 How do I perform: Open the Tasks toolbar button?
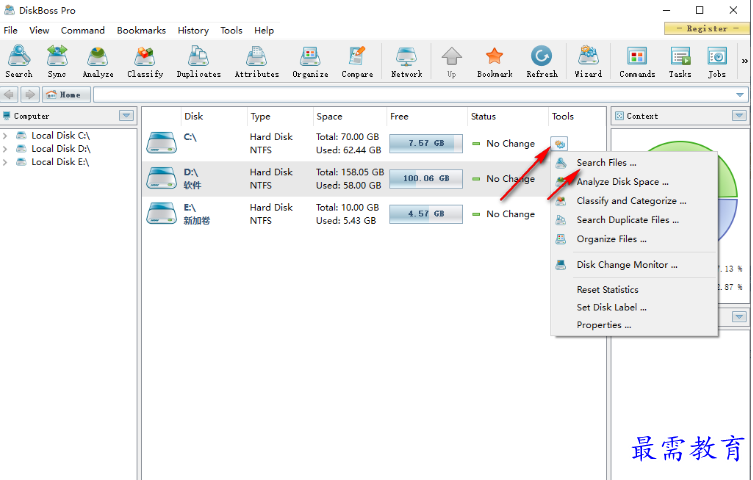click(x=680, y=61)
